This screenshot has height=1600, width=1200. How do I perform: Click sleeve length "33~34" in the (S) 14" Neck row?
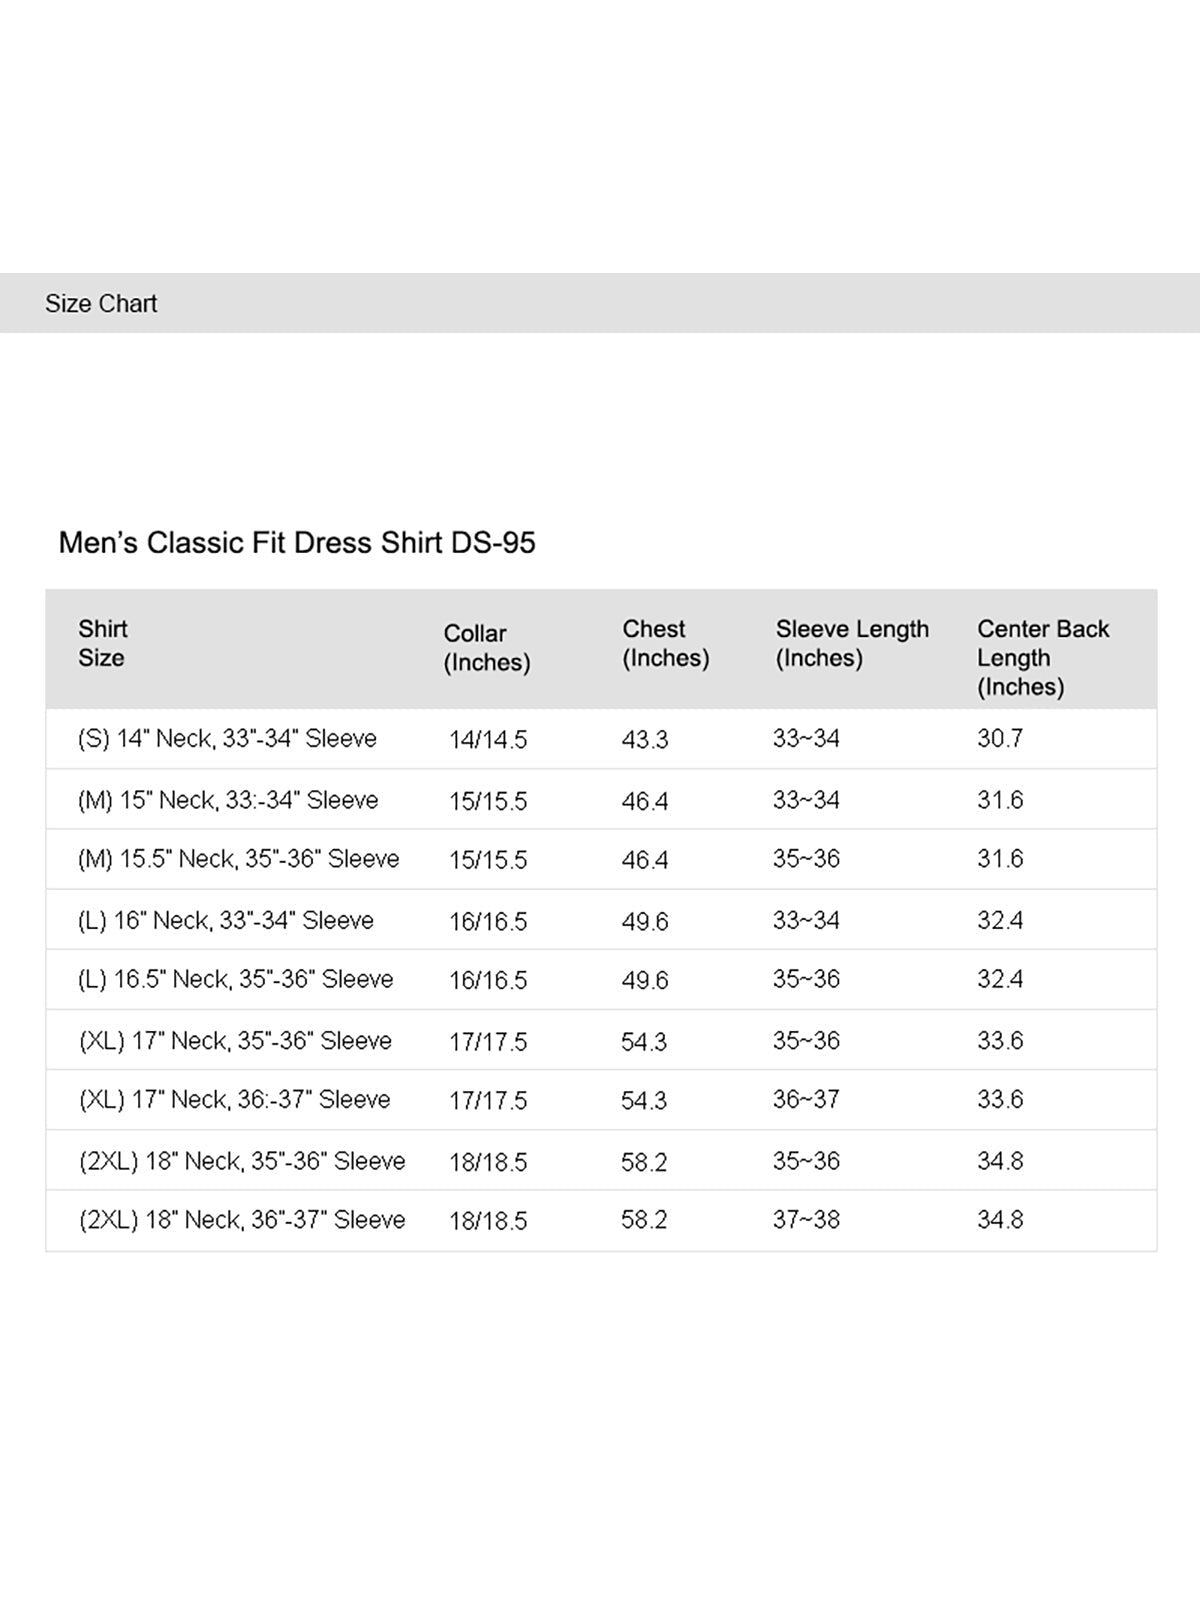point(806,738)
